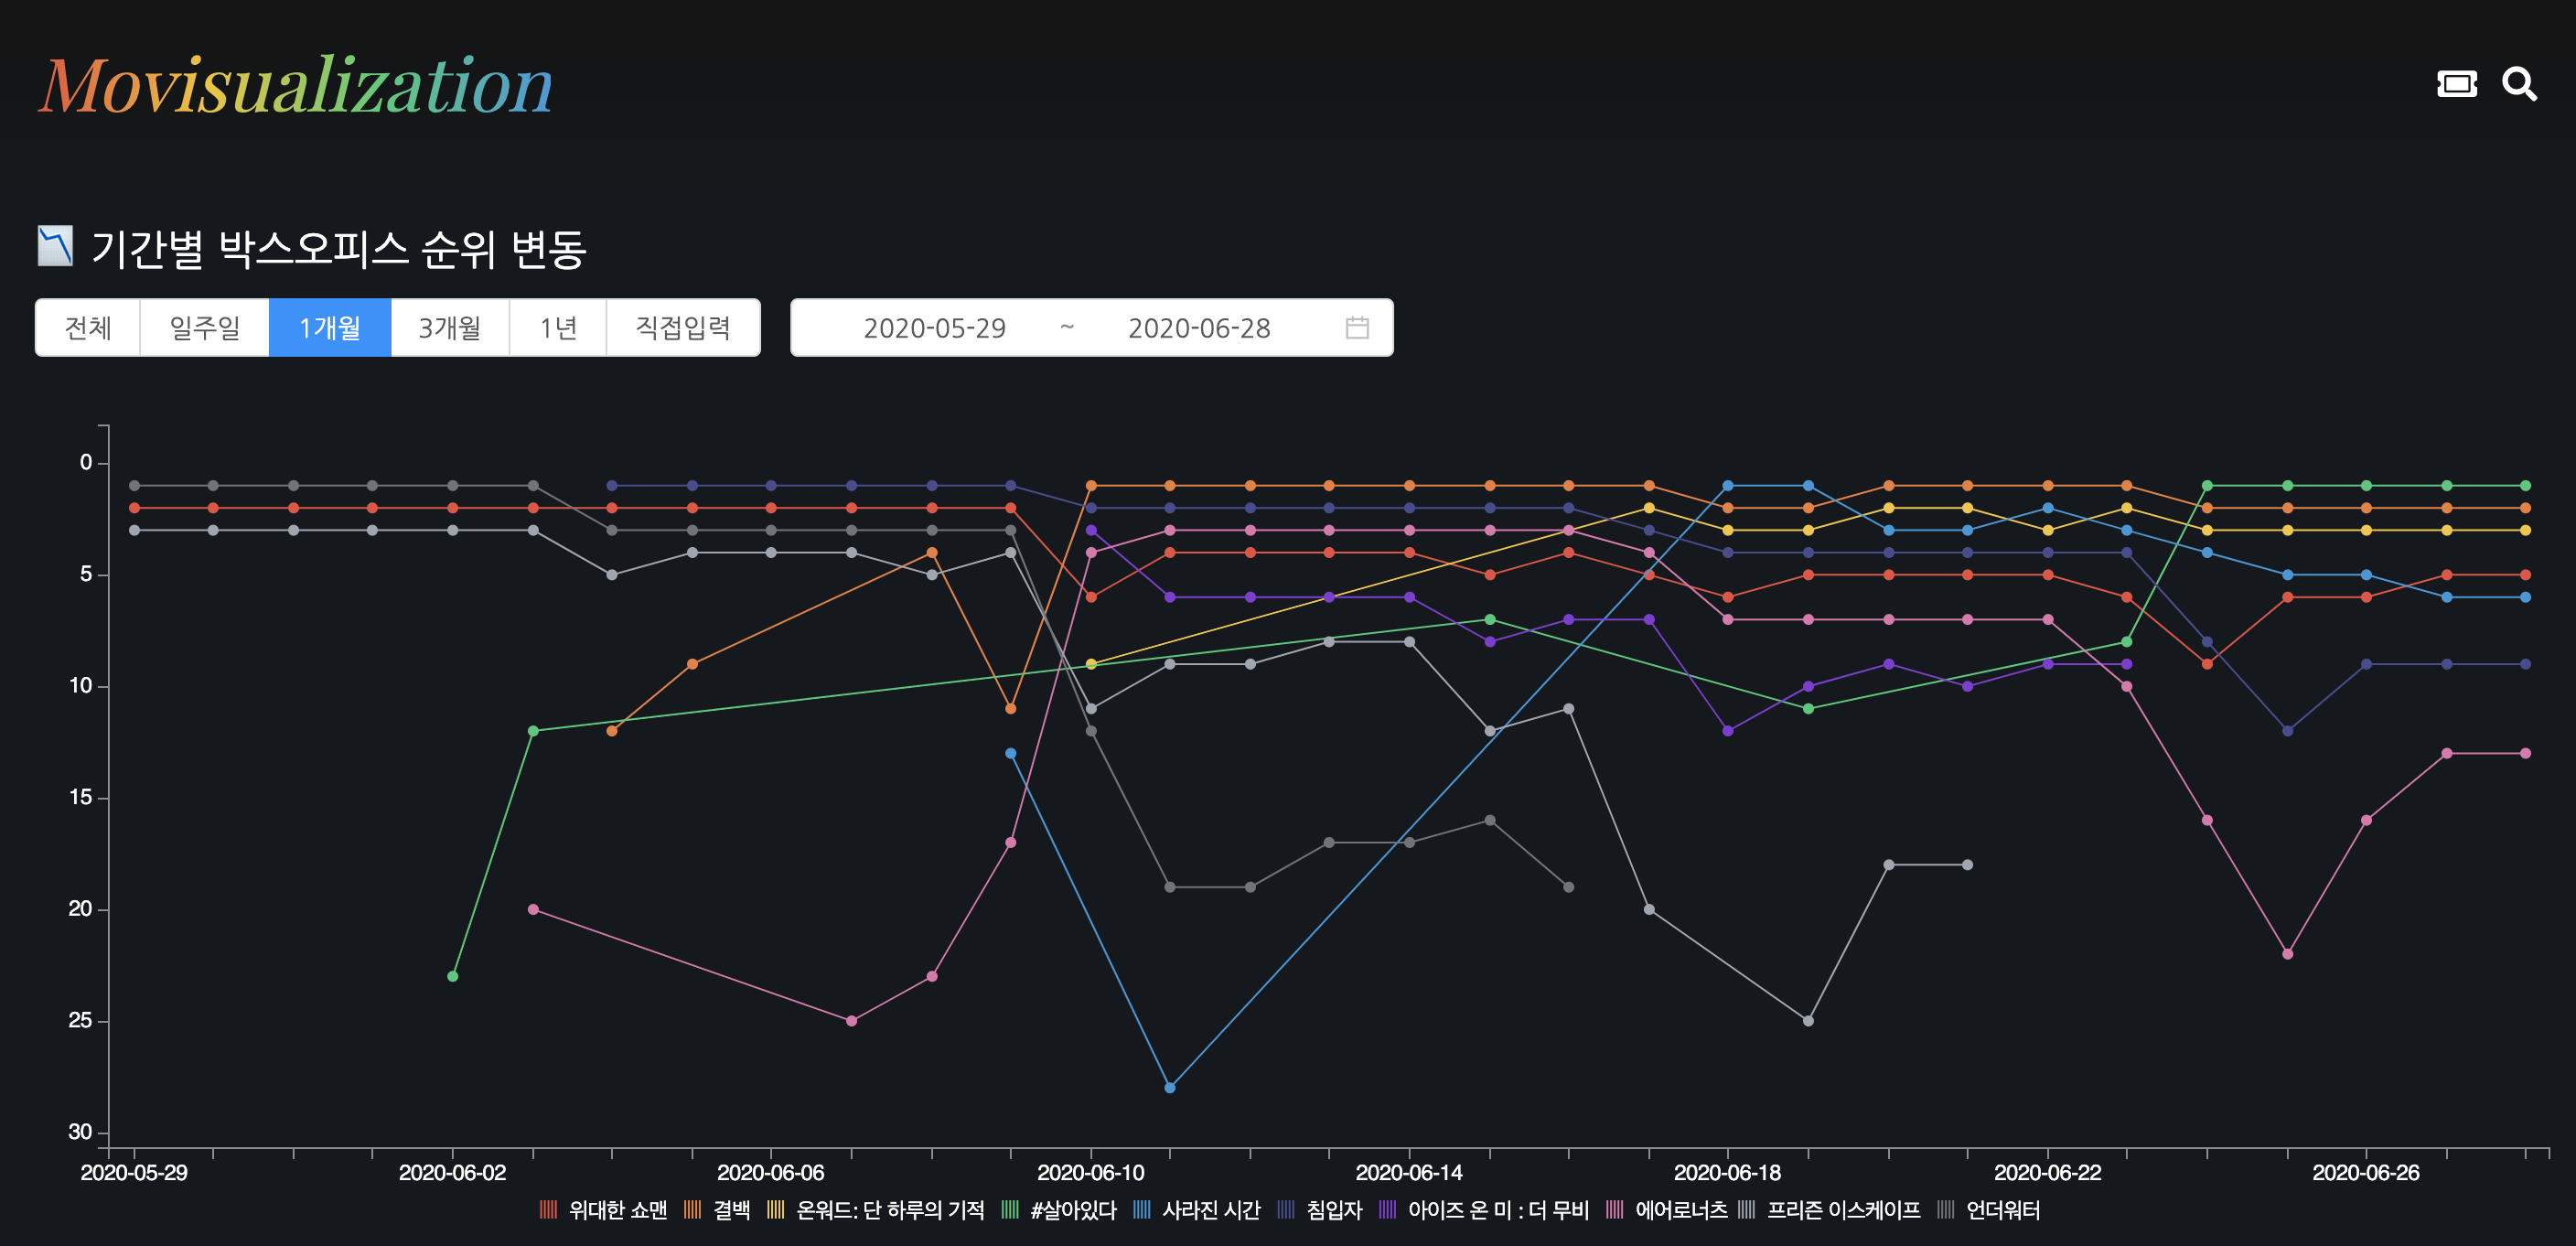Choose the 1년 range option
The image size is (2576, 1246).
558,328
